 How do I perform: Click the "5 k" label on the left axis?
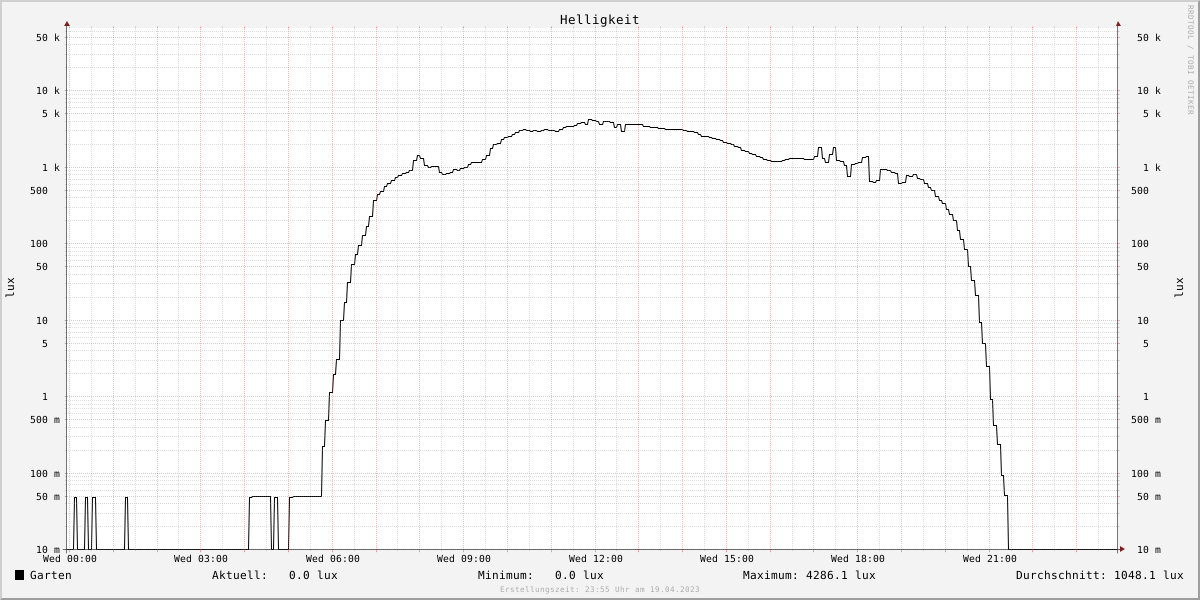click(51, 114)
